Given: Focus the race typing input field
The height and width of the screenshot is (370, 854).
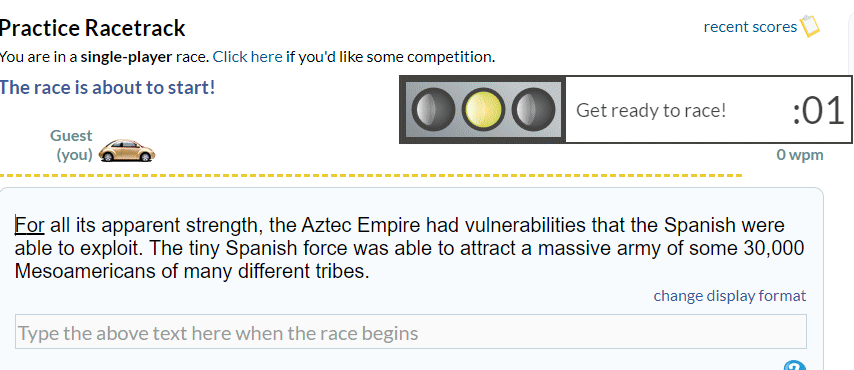Looking at the screenshot, I should [x=411, y=332].
